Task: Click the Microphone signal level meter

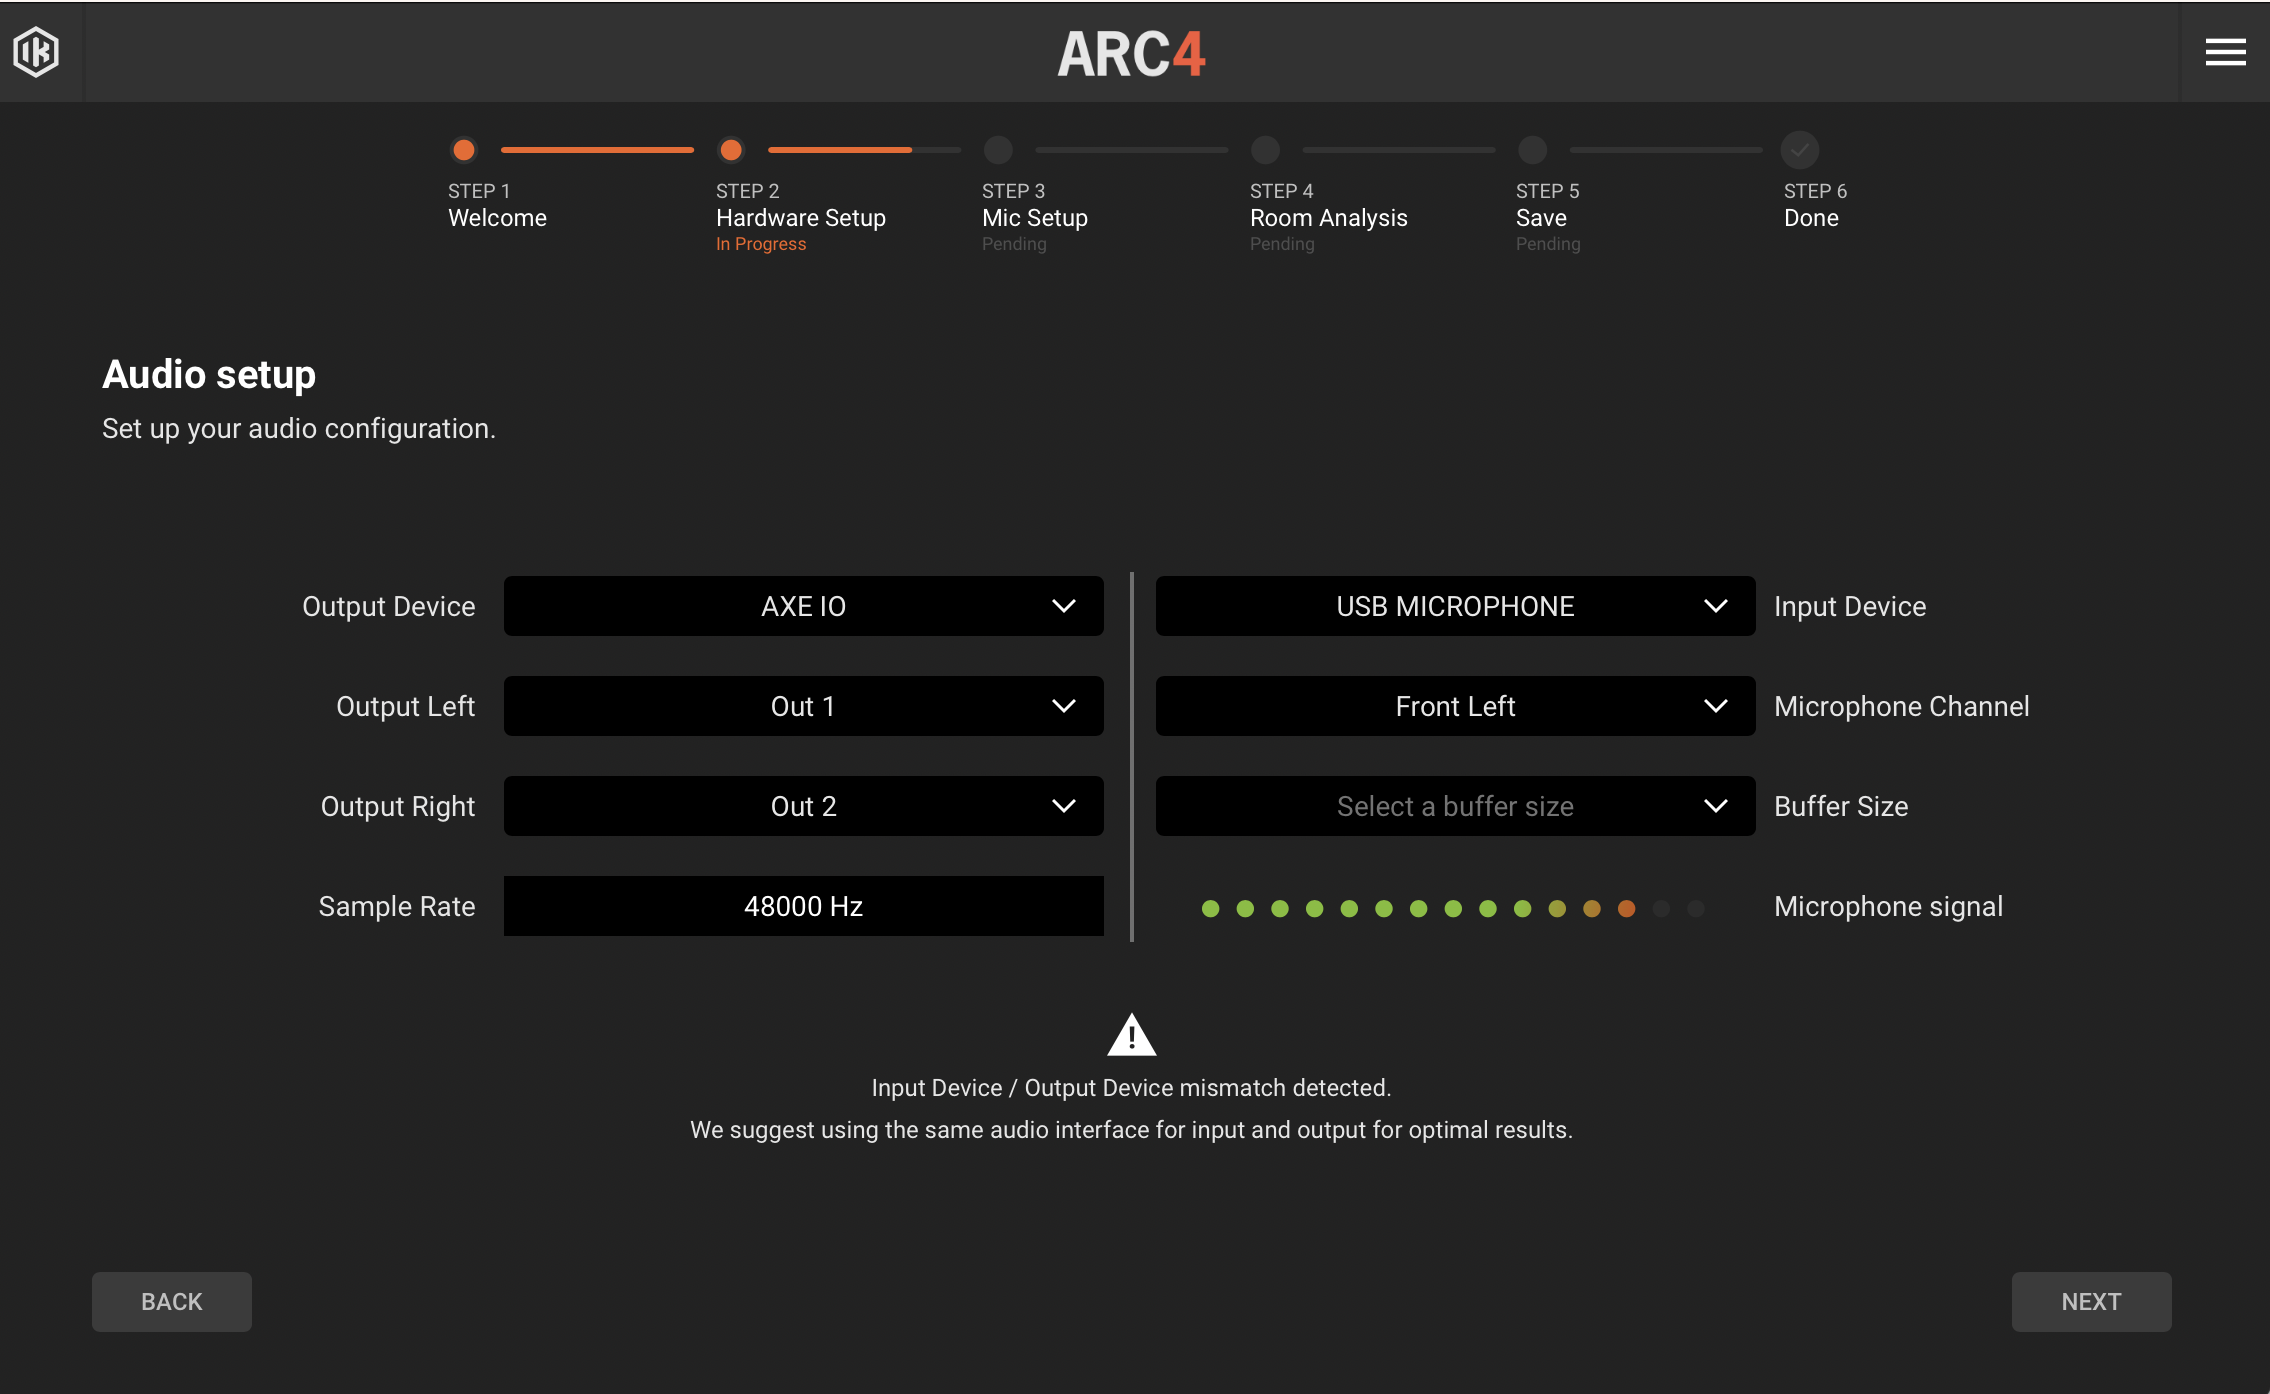Action: click(x=1453, y=908)
